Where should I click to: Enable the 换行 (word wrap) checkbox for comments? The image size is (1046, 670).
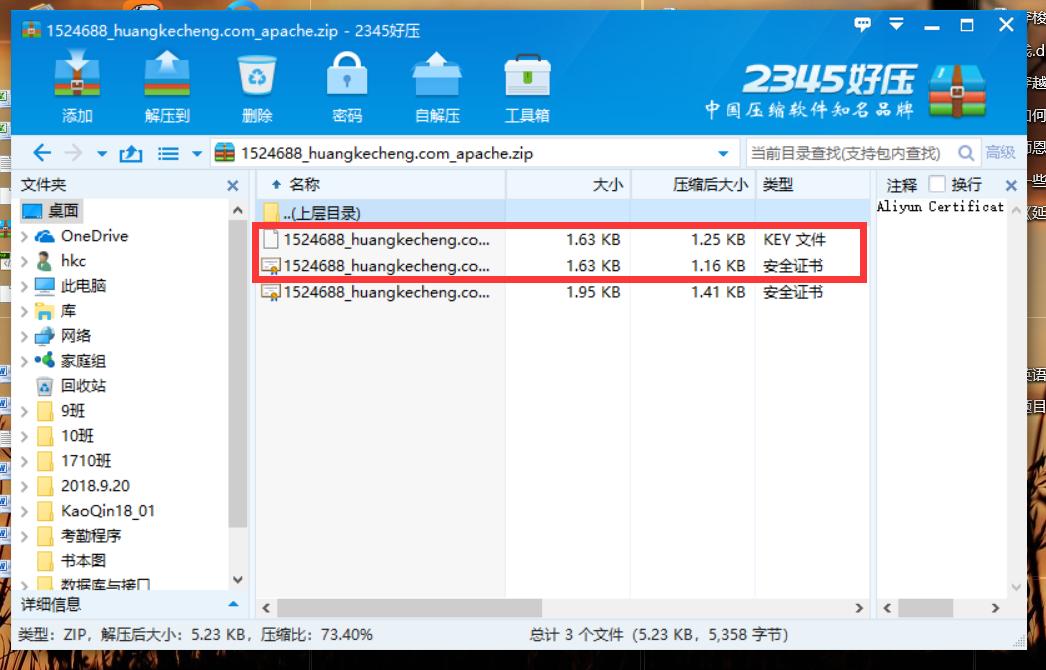[937, 184]
